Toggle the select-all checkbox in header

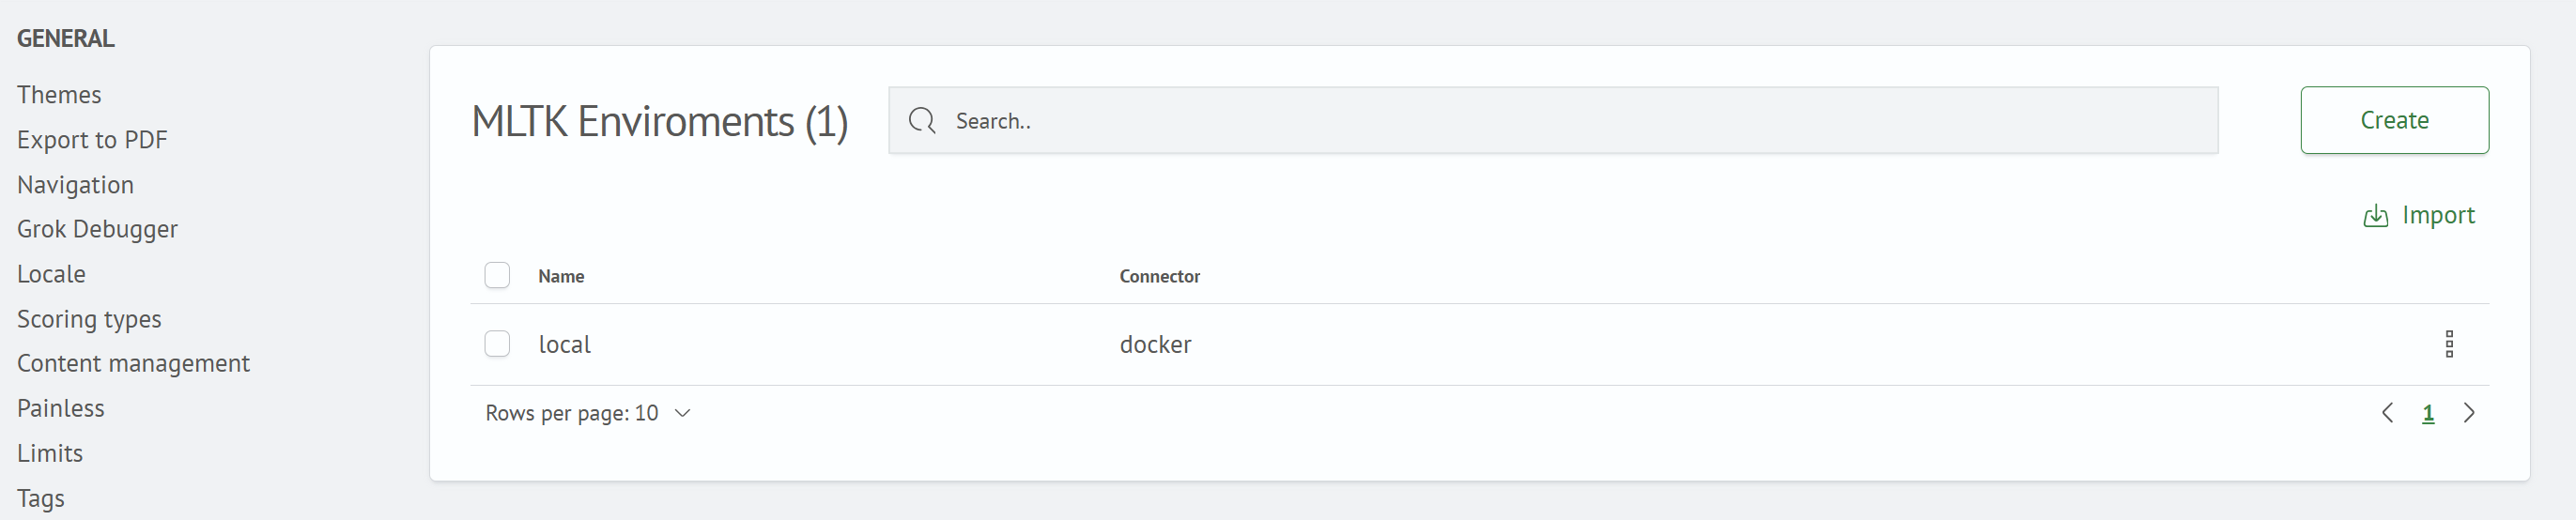point(497,275)
